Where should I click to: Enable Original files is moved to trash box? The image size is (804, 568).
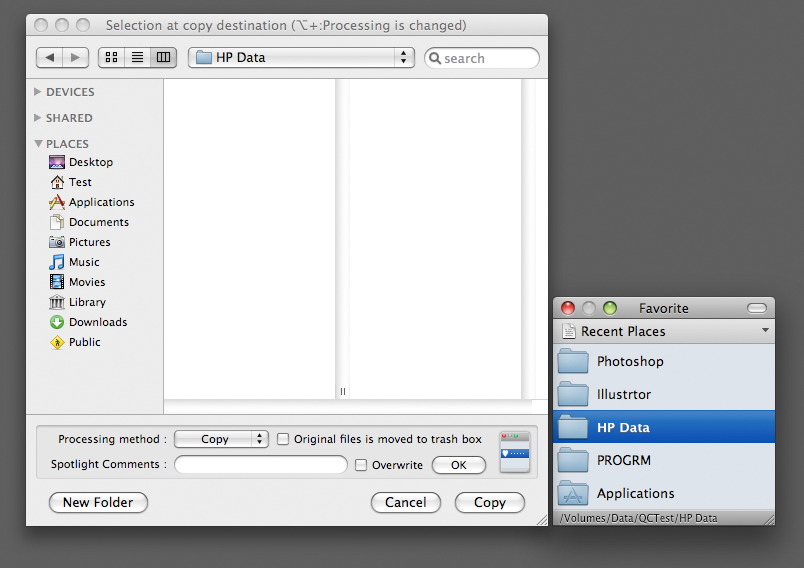click(283, 439)
